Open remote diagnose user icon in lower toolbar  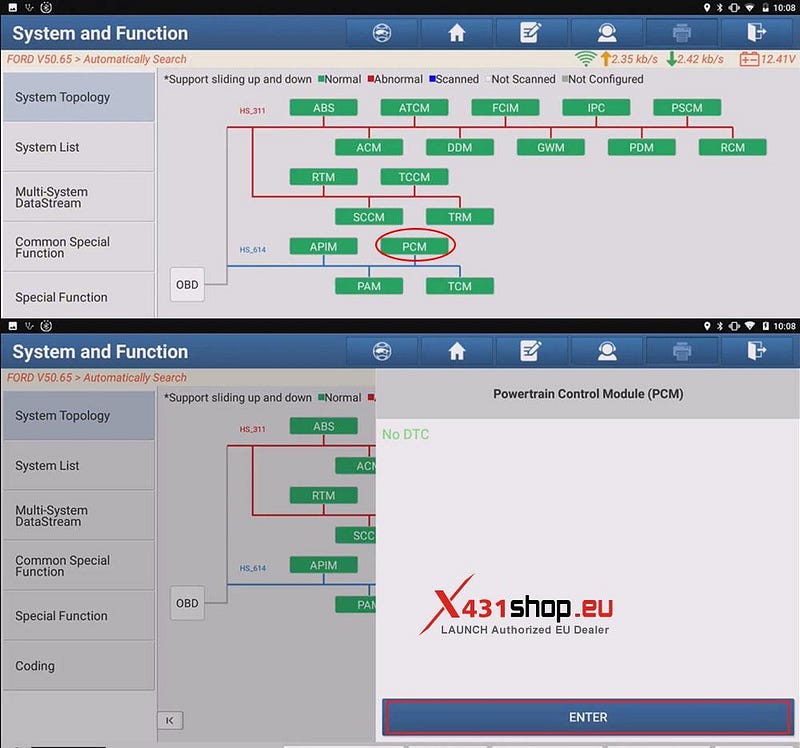[607, 351]
